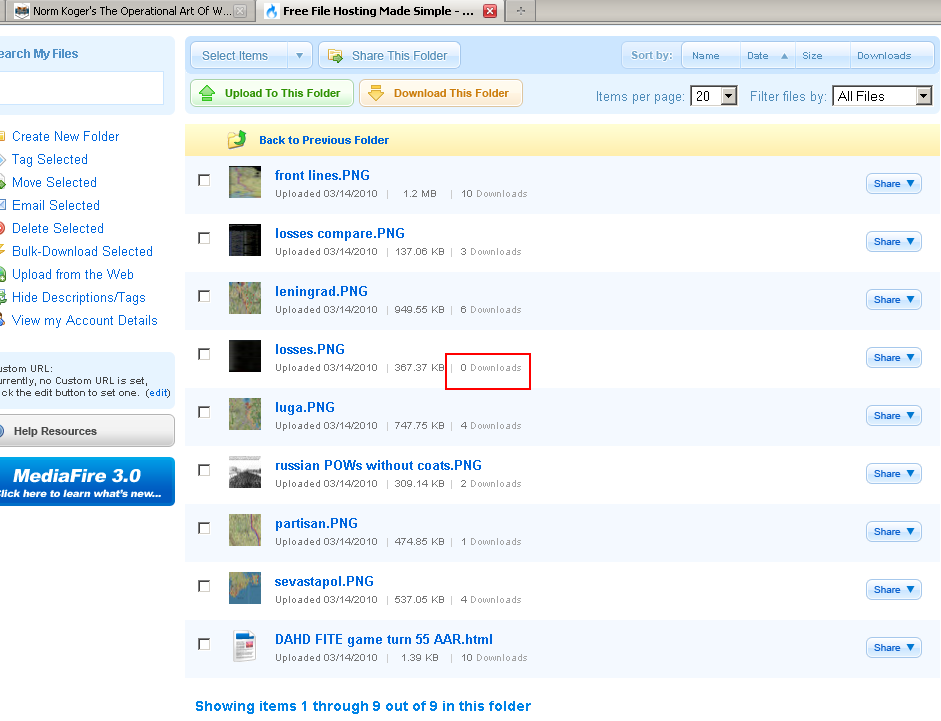Sort files by Downloads
The height and width of the screenshot is (721, 941).
[x=891, y=56]
